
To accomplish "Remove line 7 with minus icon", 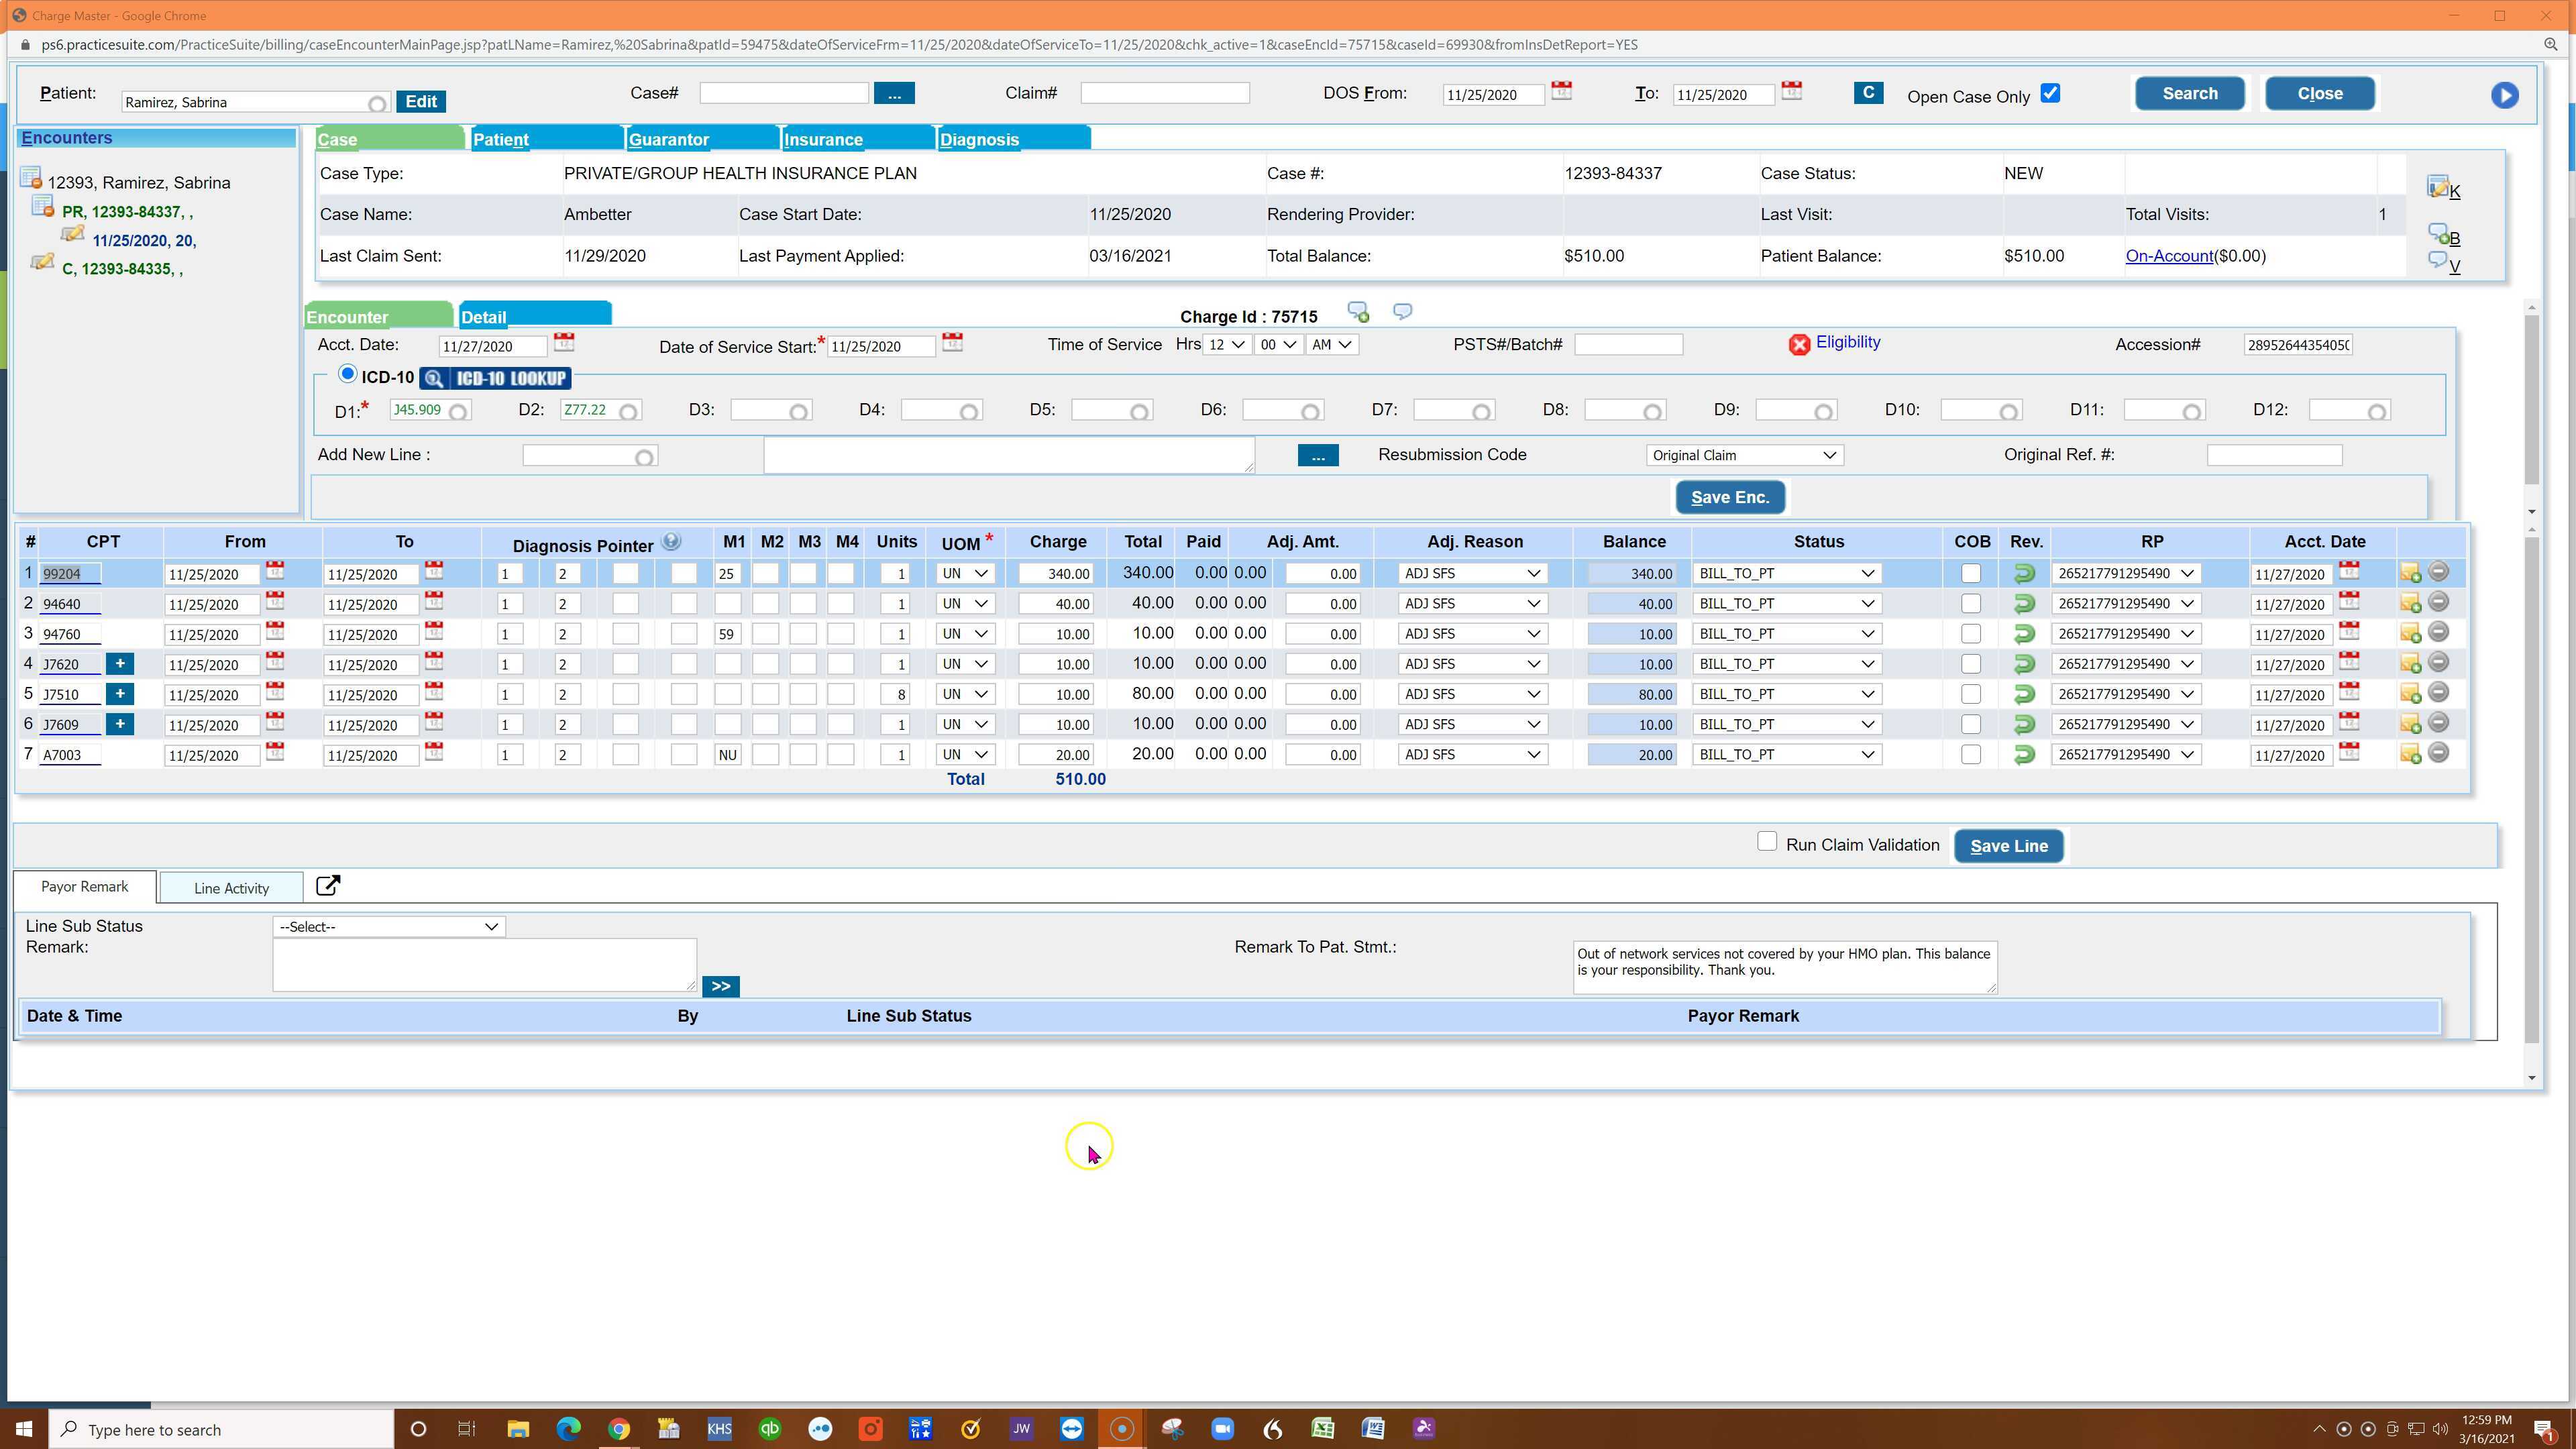I will pyautogui.click(x=2438, y=753).
